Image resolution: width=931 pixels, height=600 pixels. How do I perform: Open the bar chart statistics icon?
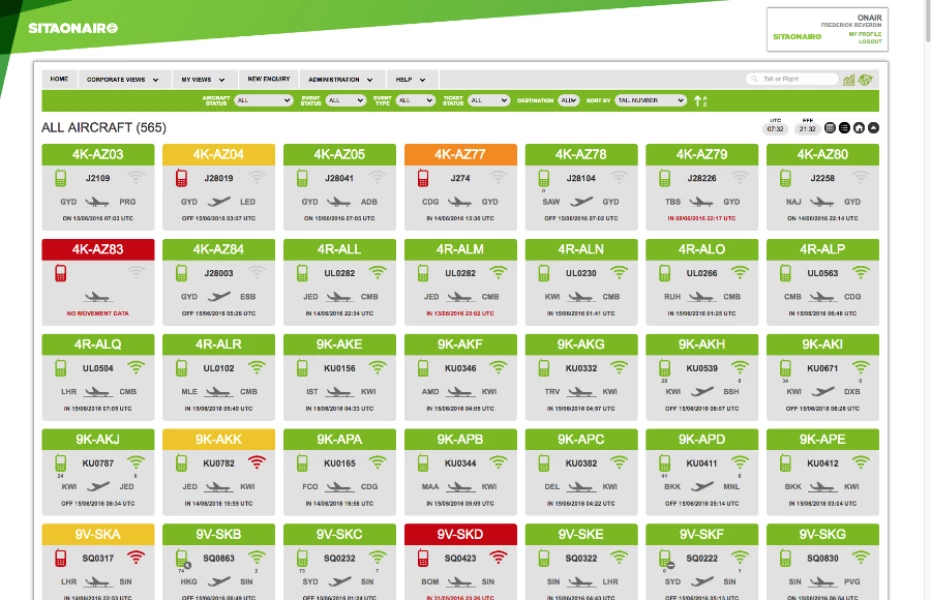pos(849,79)
